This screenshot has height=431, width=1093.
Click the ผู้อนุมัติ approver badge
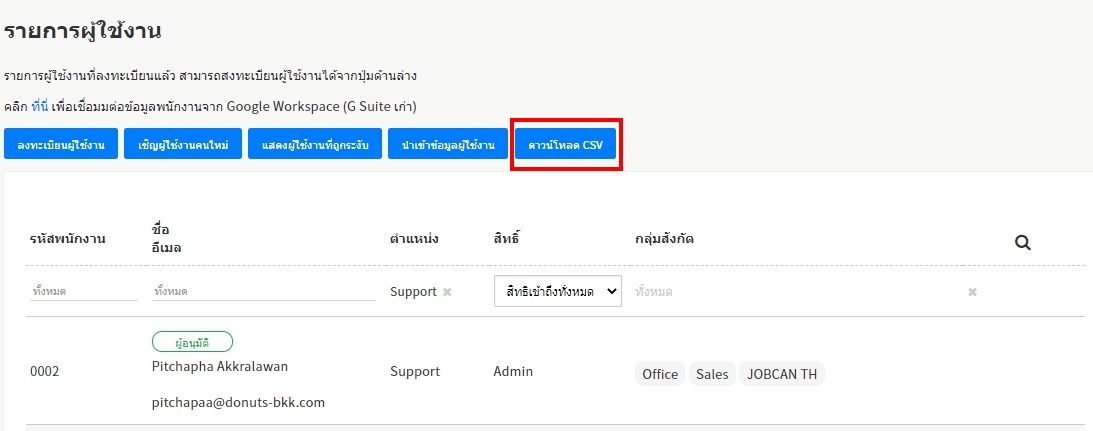[192, 341]
